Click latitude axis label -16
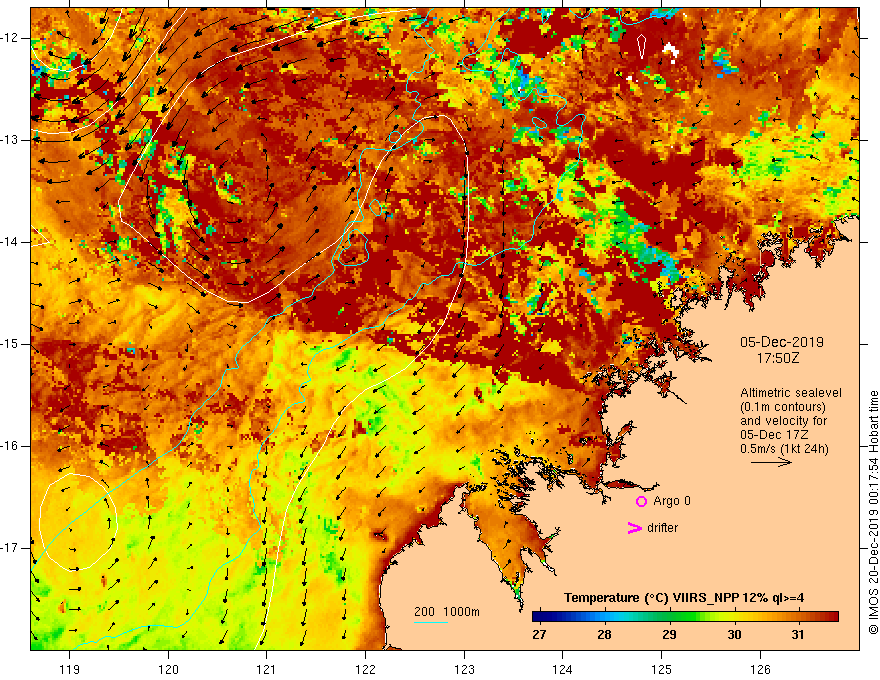This screenshot has width=880, height=680. (11, 446)
